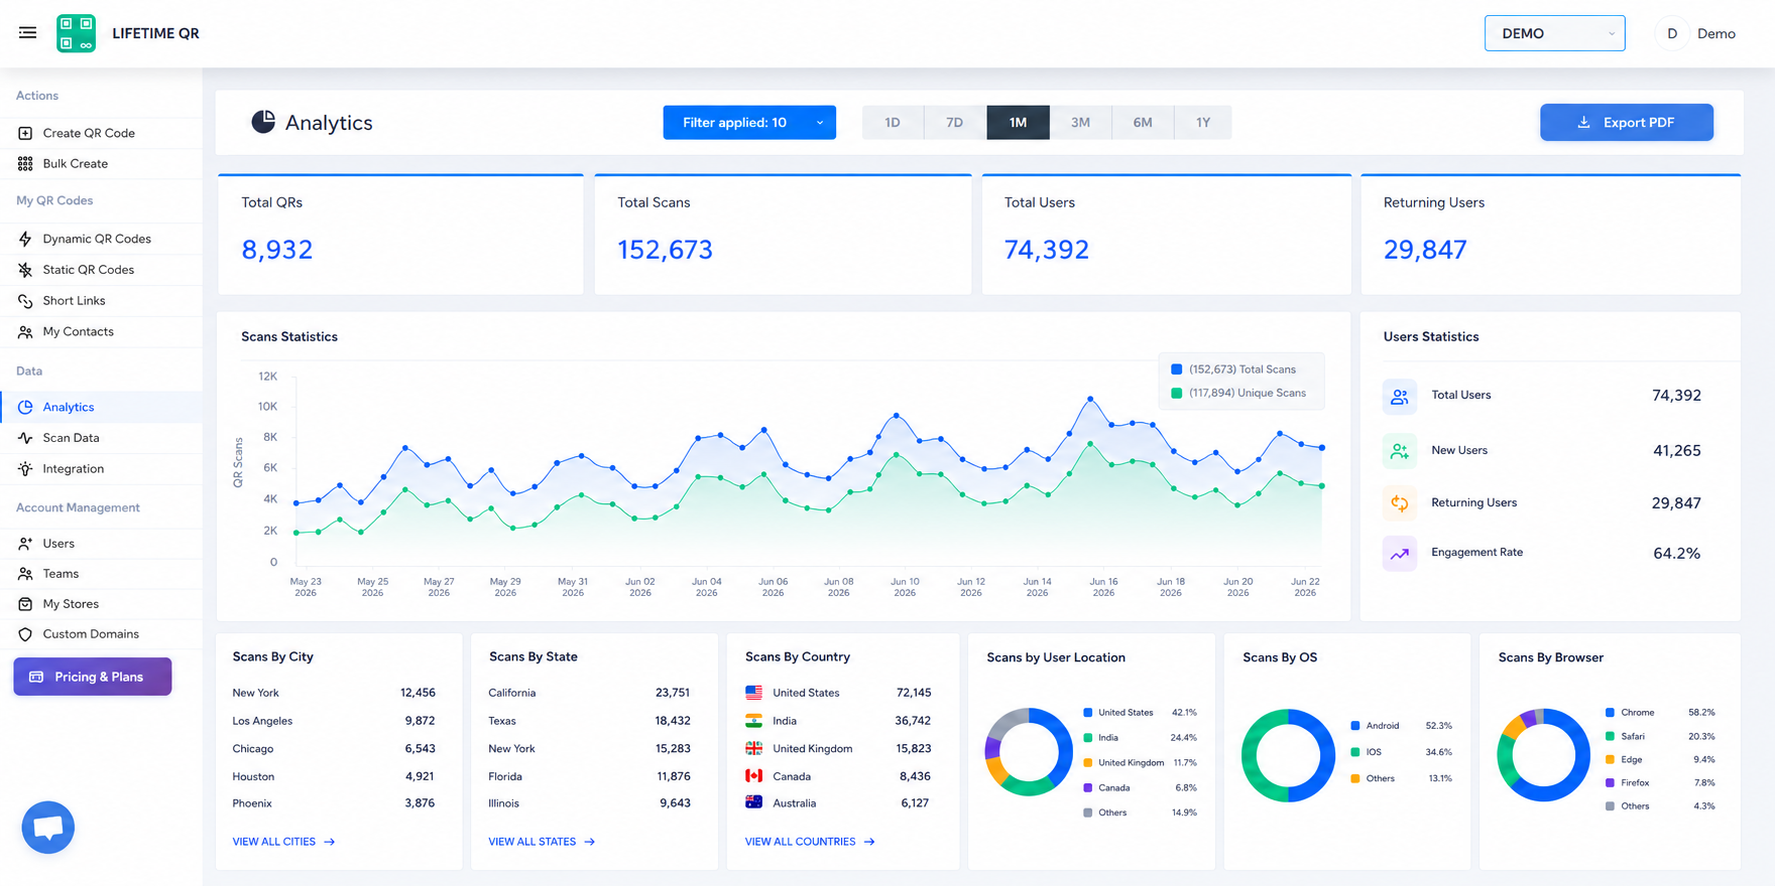This screenshot has width=1775, height=886.
Task: Expand the Filter applied: 10 dropdown
Action: (x=749, y=122)
